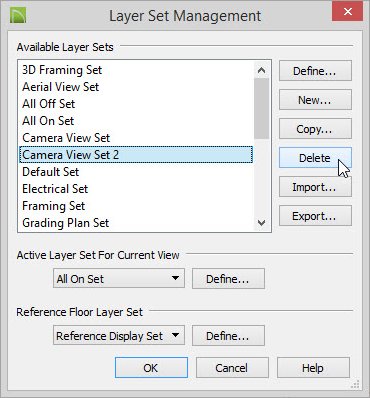Viewport: 370px width, 398px height.
Task: Click the Chief Architect icon in the title bar
Action: click(18, 15)
